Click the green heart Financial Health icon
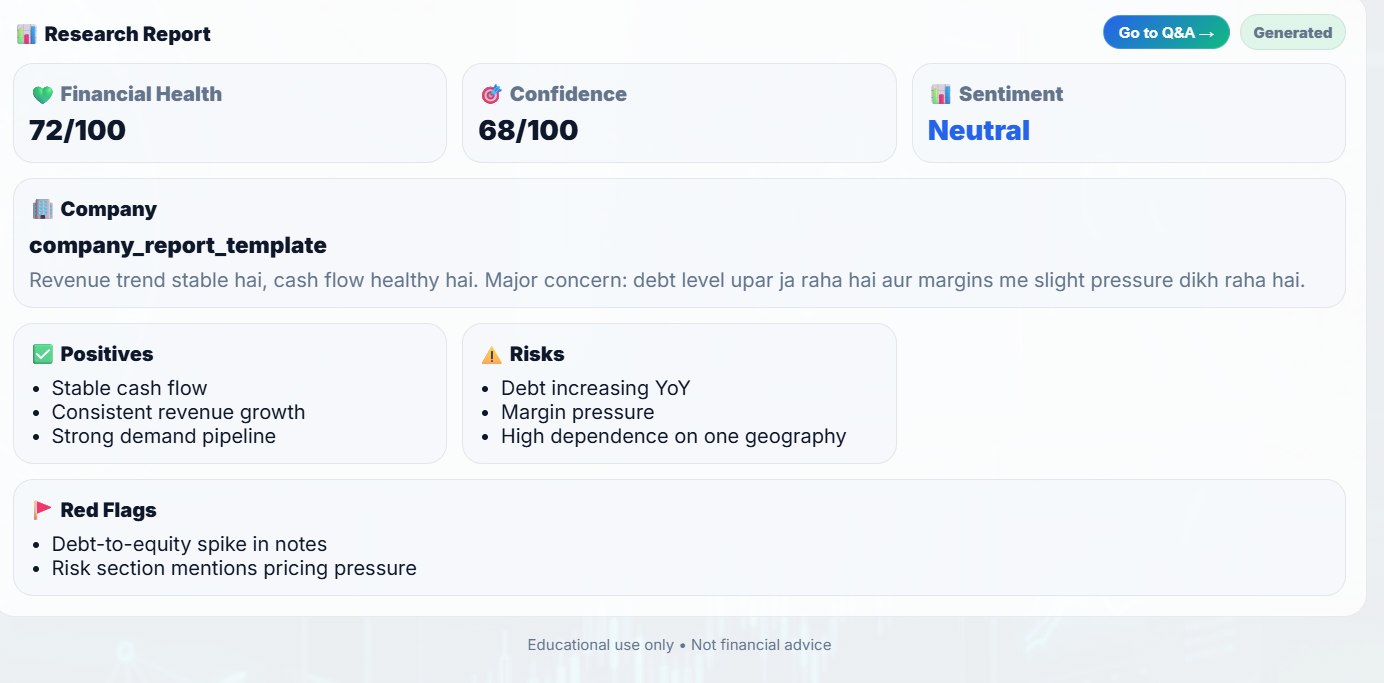1384x683 pixels. point(42,95)
